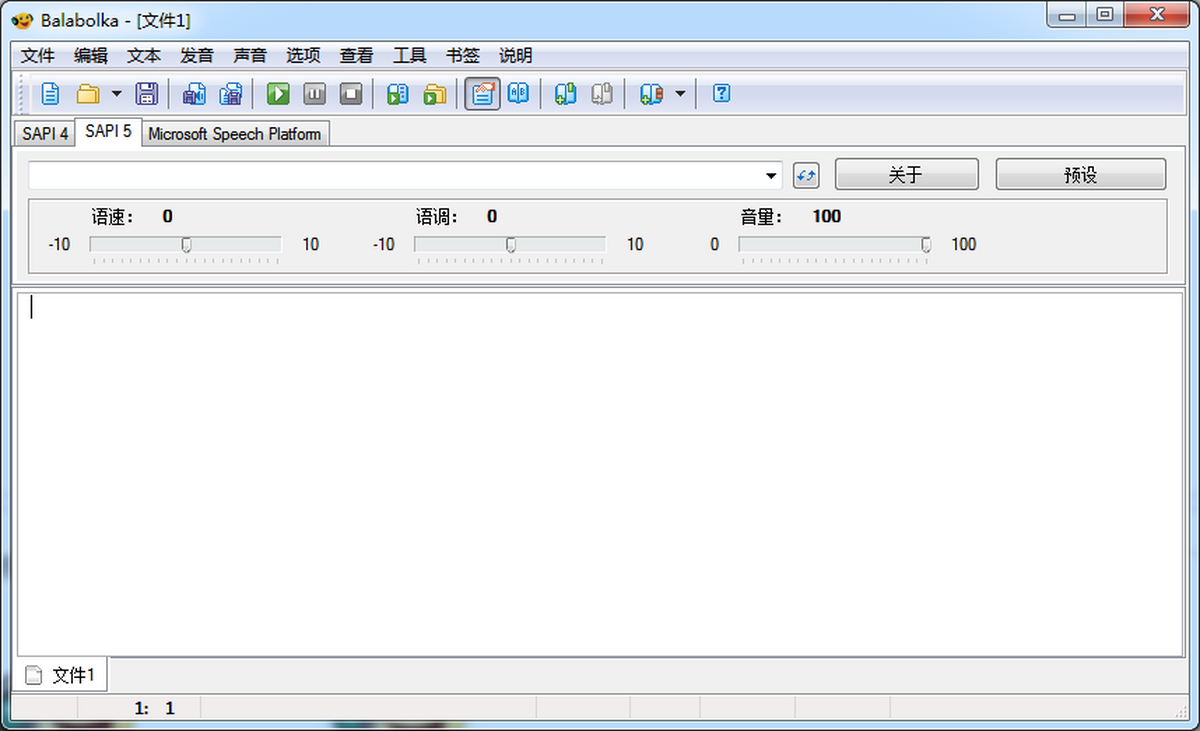Click the read selected text icon
The width and height of the screenshot is (1200, 731).
click(398, 94)
